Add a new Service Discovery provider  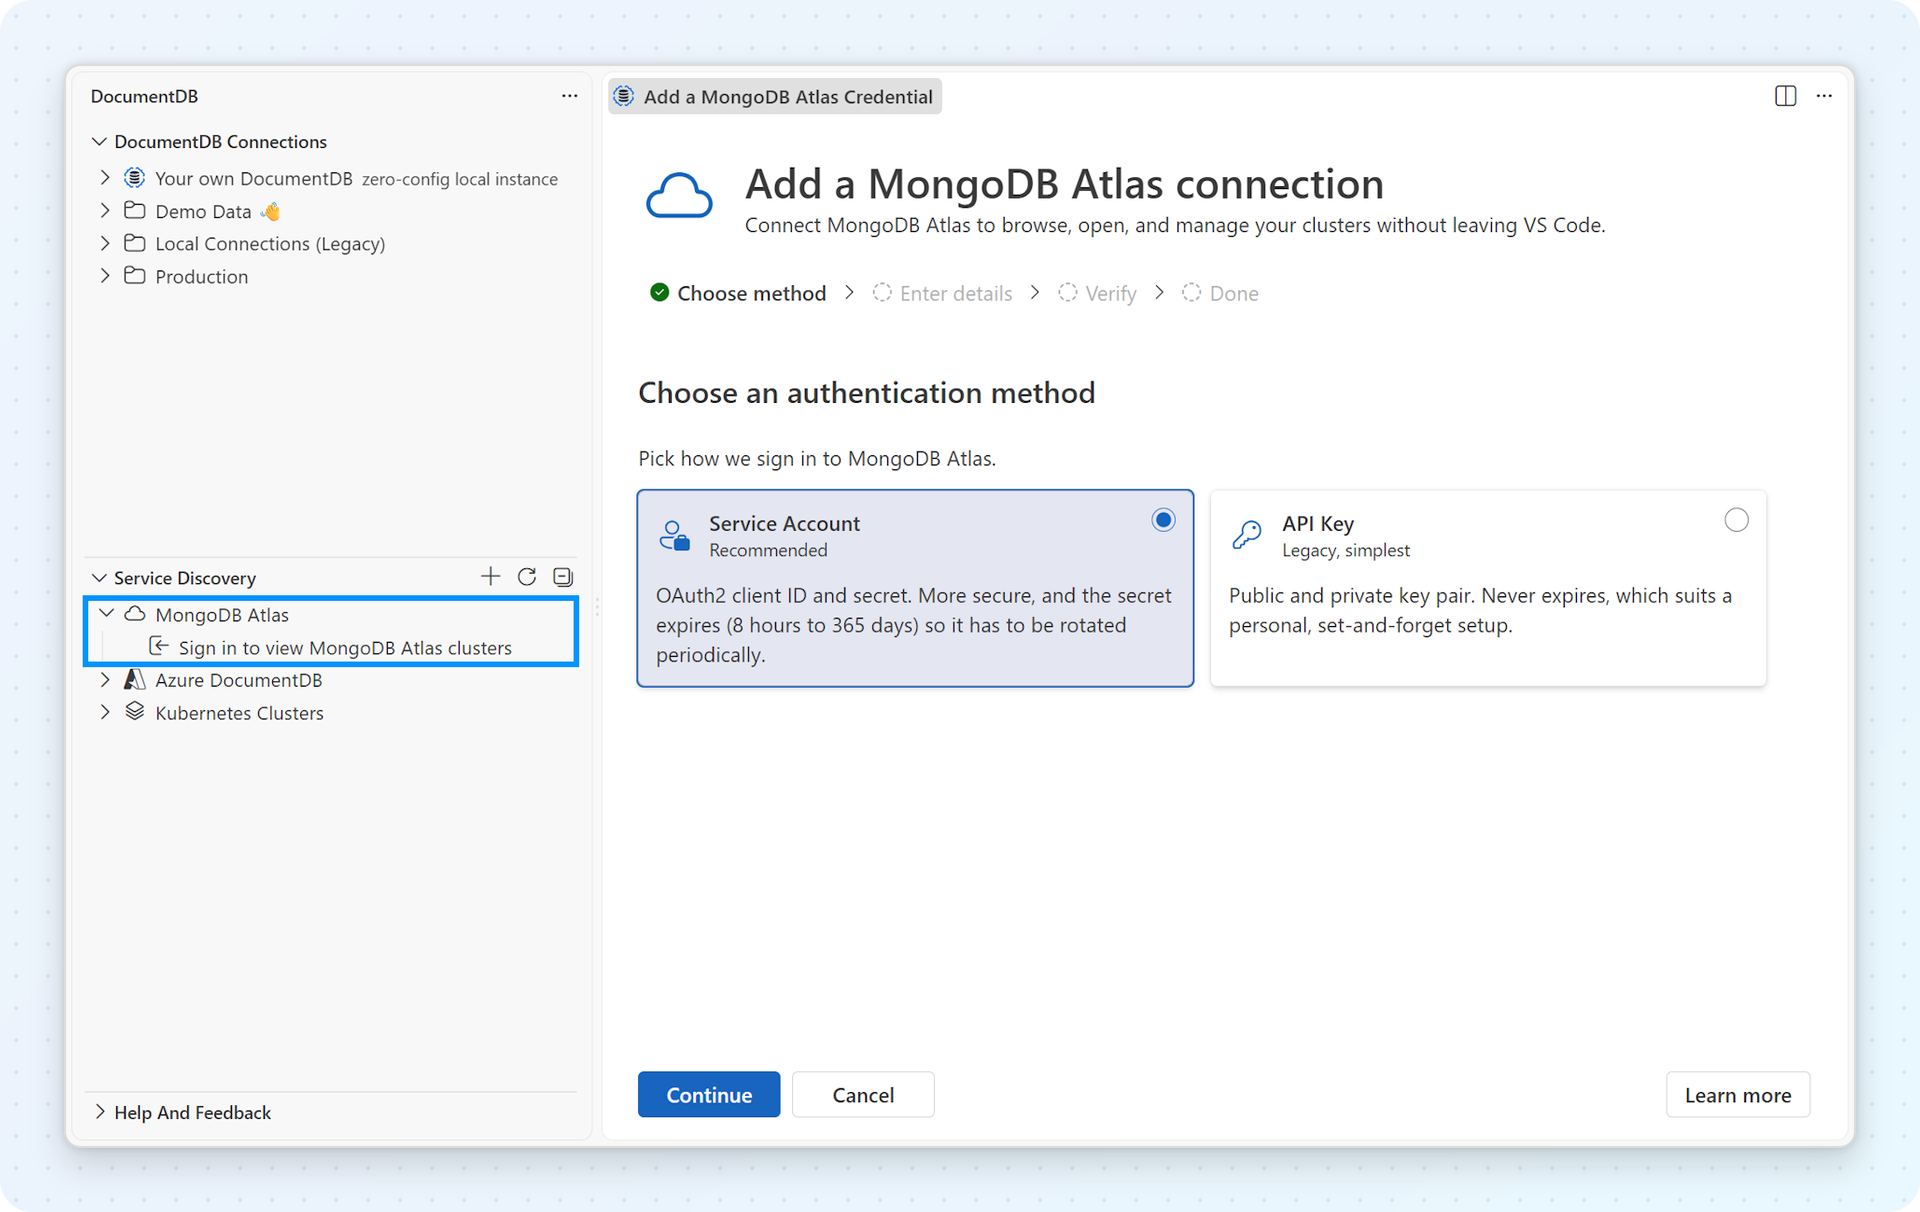click(x=490, y=577)
